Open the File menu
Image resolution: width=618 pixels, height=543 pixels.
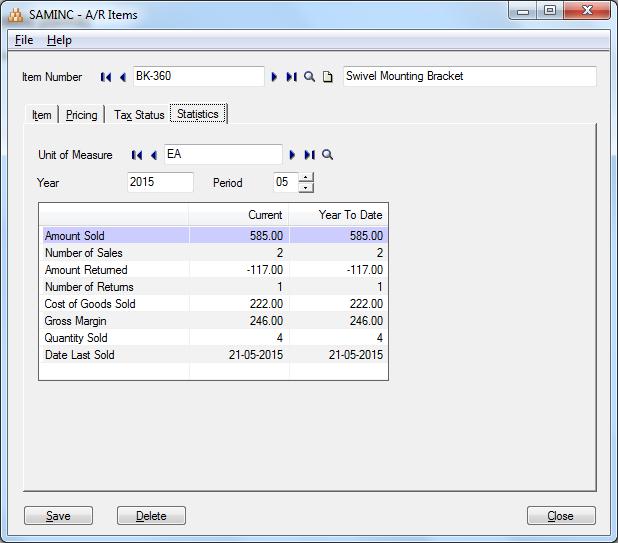24,40
